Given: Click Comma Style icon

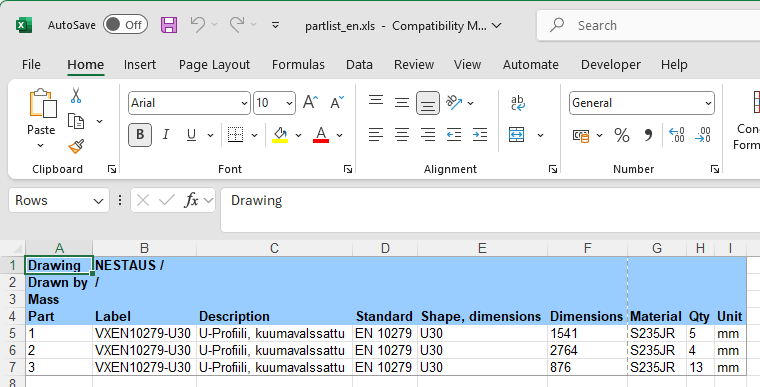Looking at the screenshot, I should [x=648, y=135].
